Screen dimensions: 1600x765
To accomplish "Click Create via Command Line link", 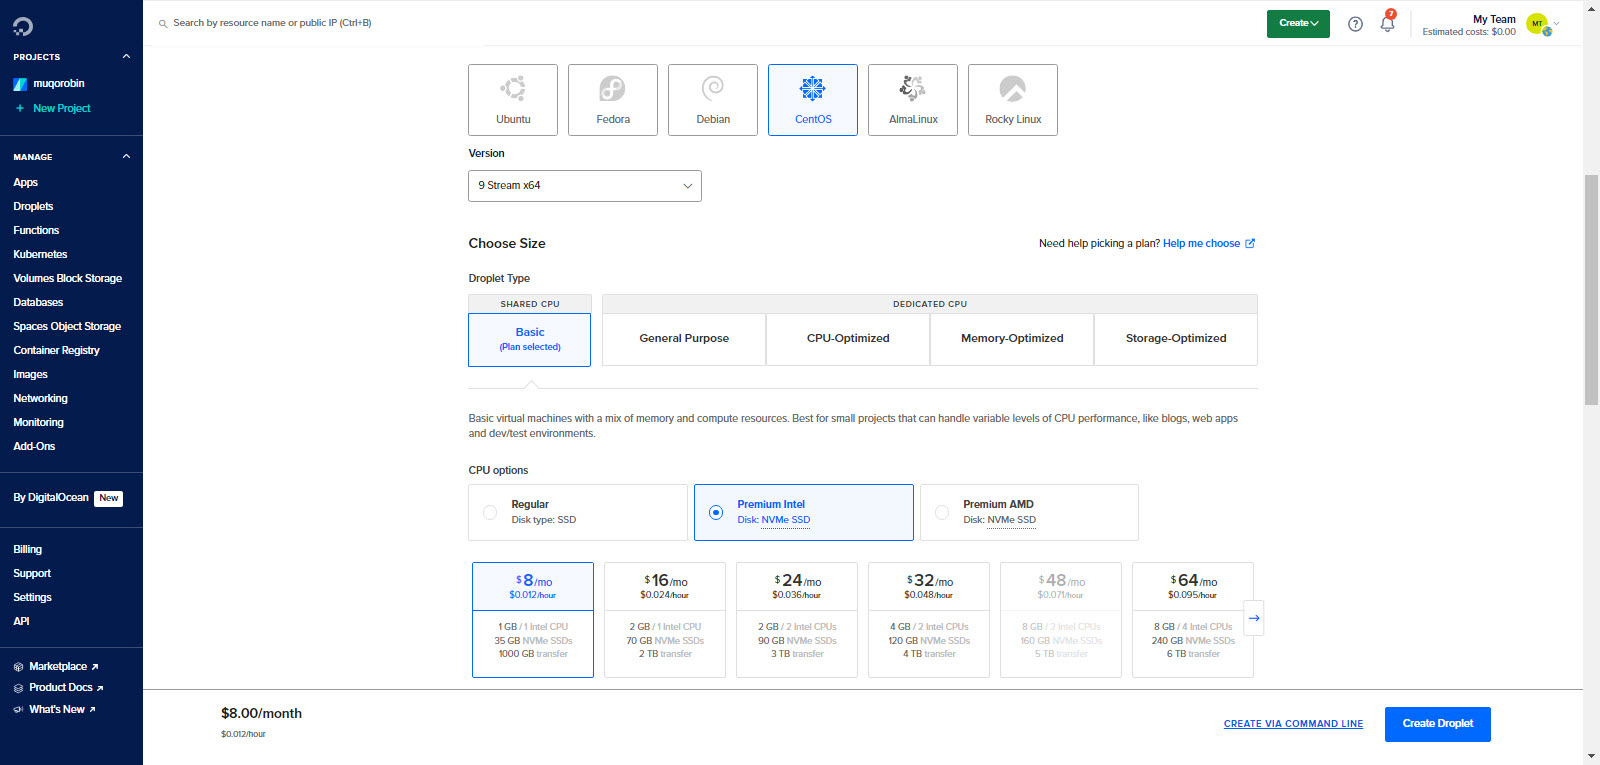I will [1293, 724].
